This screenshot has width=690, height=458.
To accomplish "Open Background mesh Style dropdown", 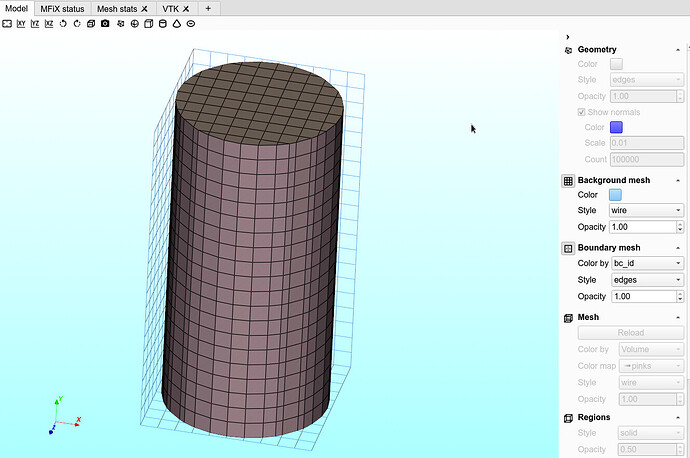I will pos(646,211).
